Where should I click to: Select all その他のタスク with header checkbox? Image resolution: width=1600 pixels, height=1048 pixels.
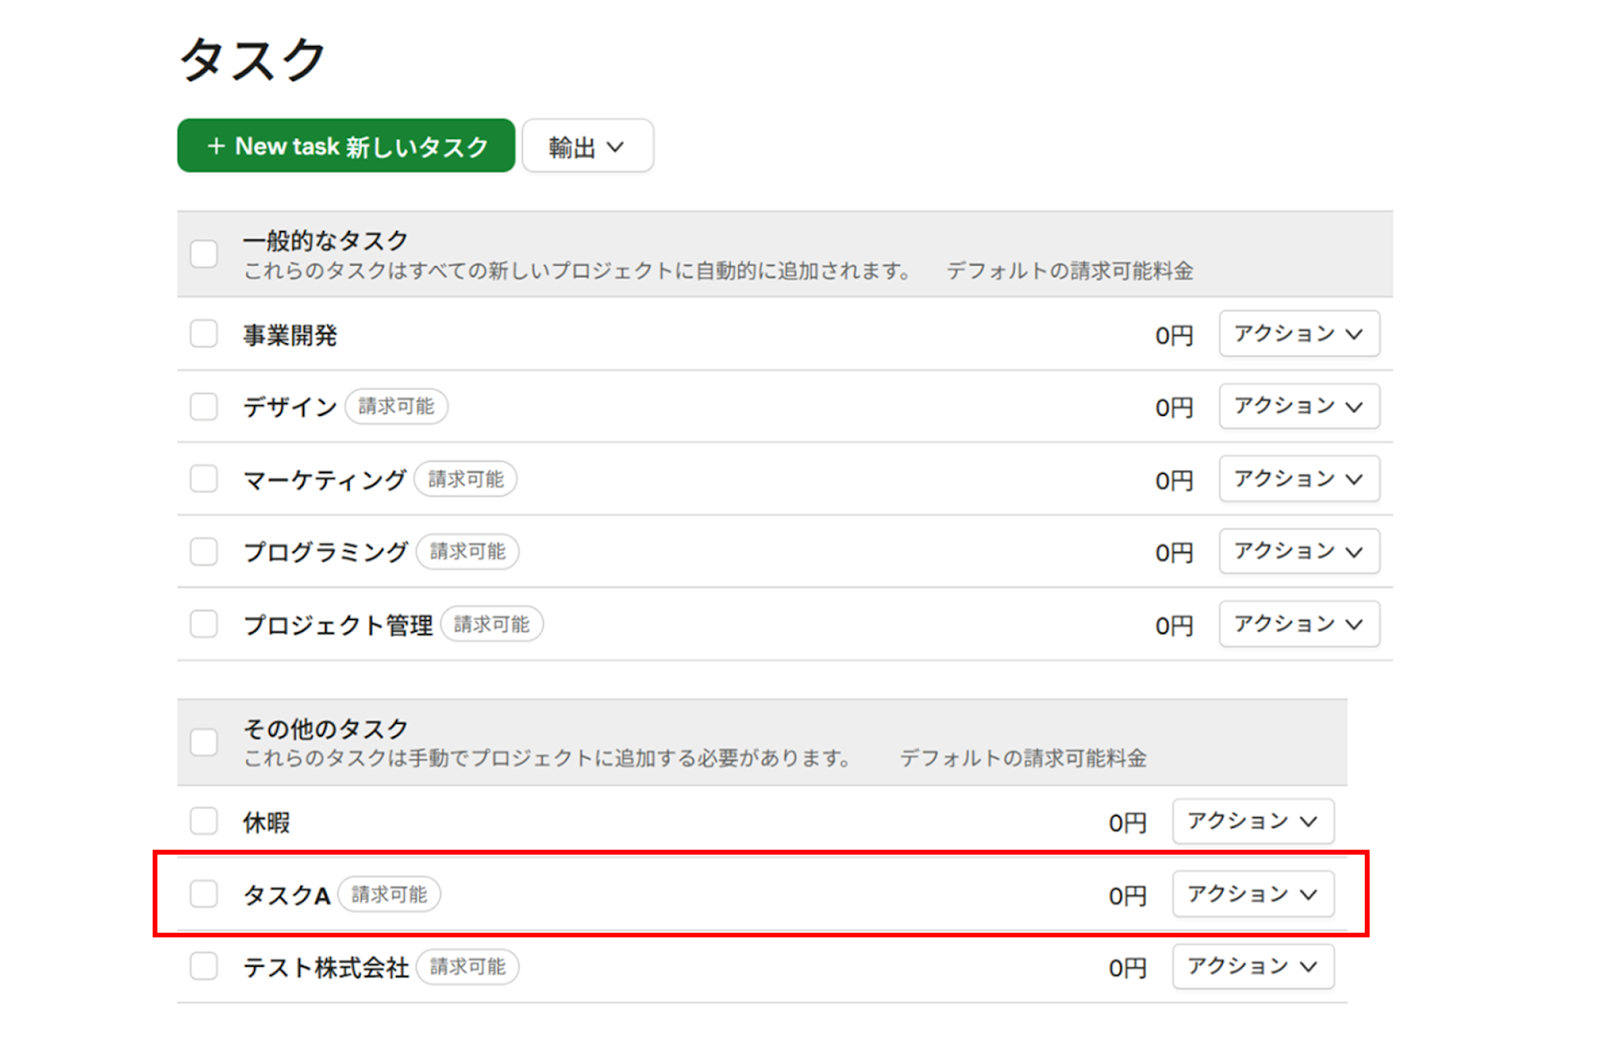tap(204, 742)
